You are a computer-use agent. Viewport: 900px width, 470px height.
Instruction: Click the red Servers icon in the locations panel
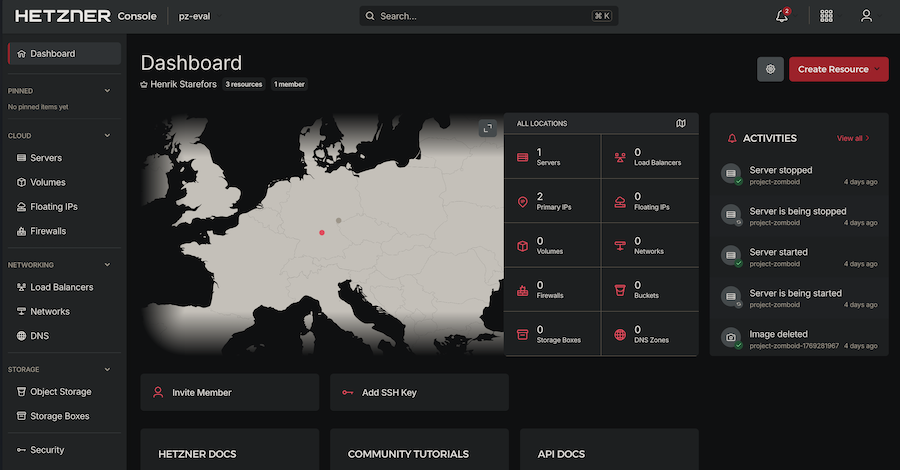pyautogui.click(x=522, y=157)
